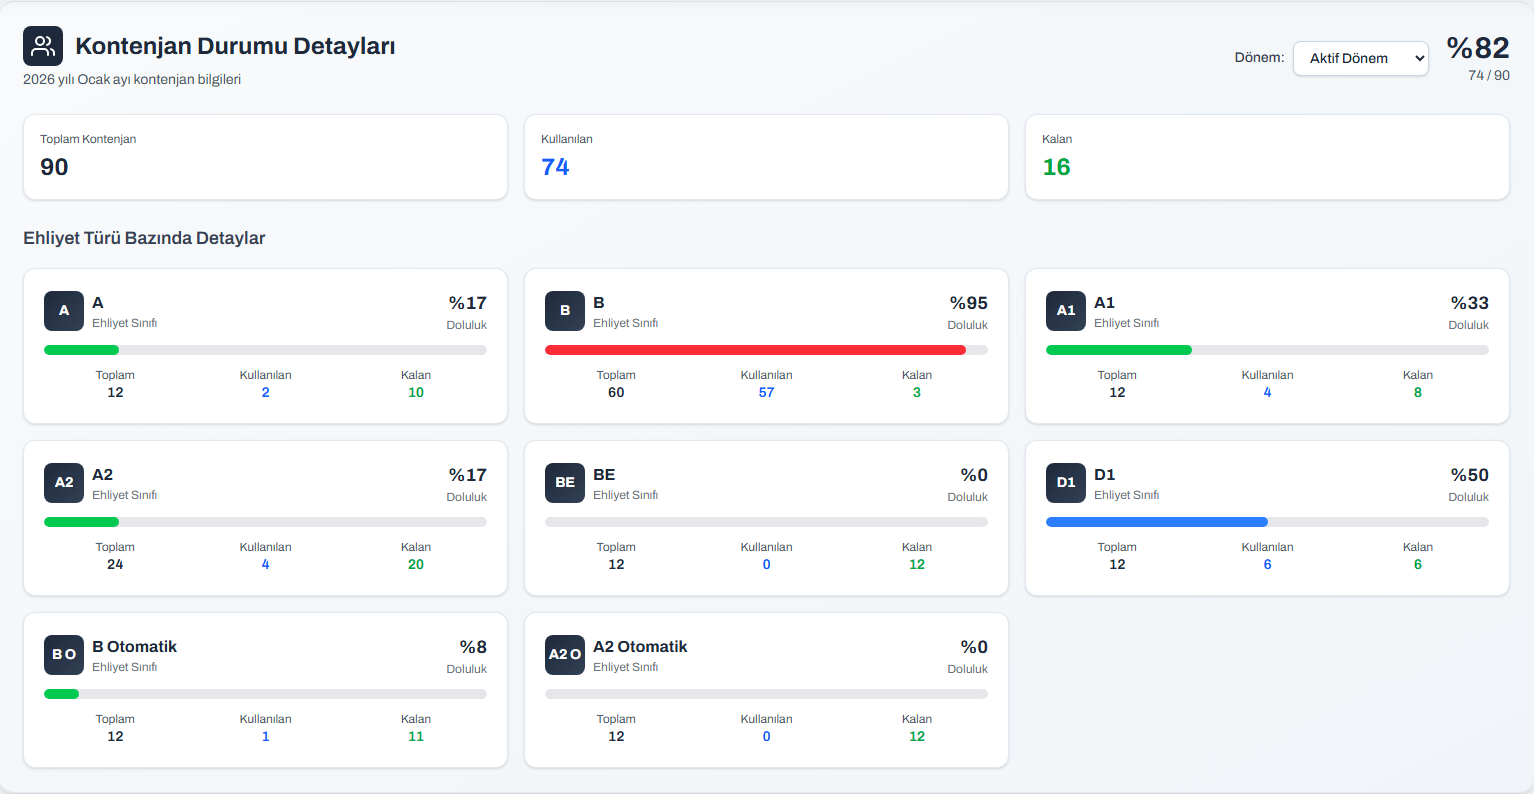Screen dimensions: 1534x794
Task: Click the blue D1 occupancy progress bar
Action: [x=1157, y=522]
